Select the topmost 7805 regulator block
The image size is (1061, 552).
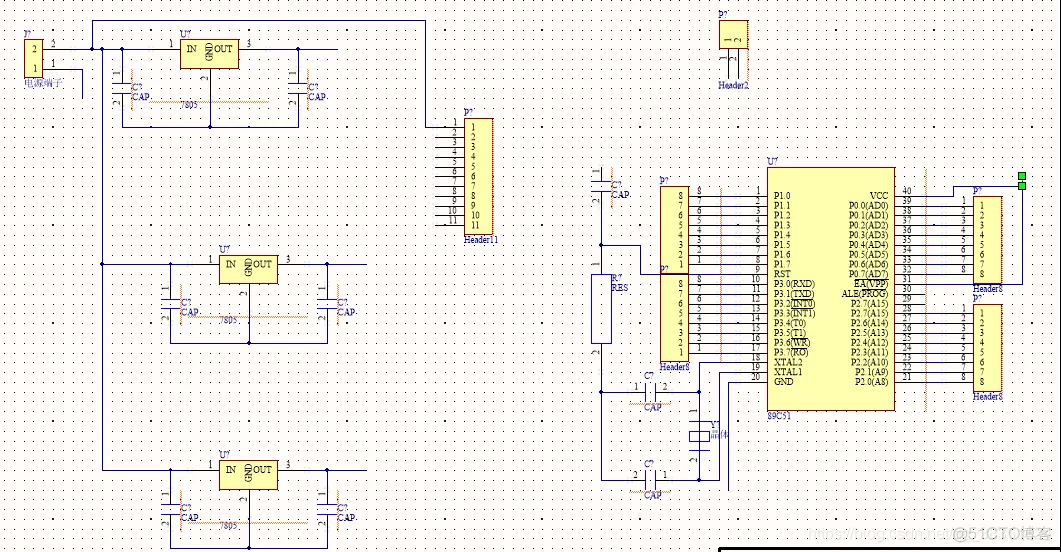coord(209,54)
